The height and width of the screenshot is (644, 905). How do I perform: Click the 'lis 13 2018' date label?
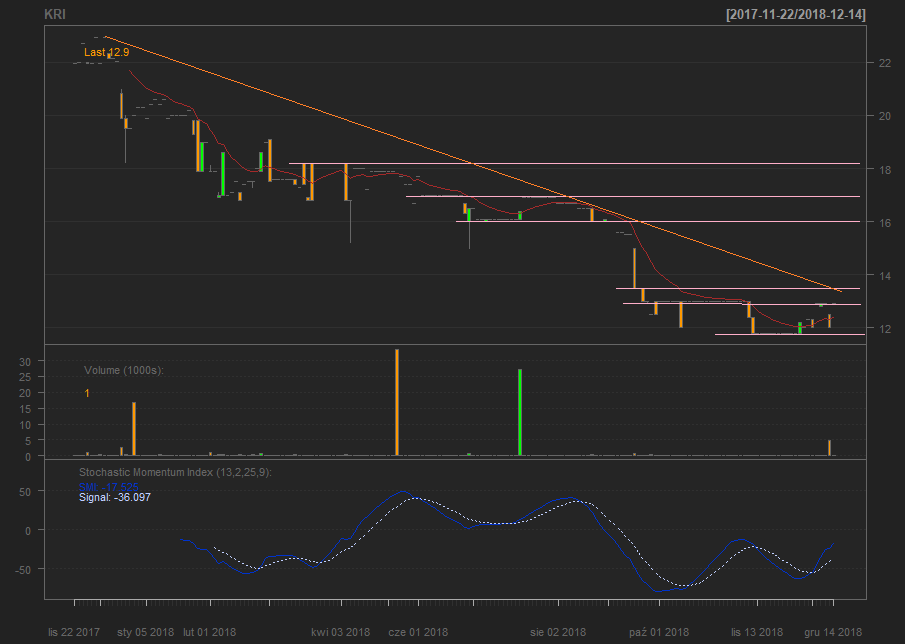tap(757, 632)
